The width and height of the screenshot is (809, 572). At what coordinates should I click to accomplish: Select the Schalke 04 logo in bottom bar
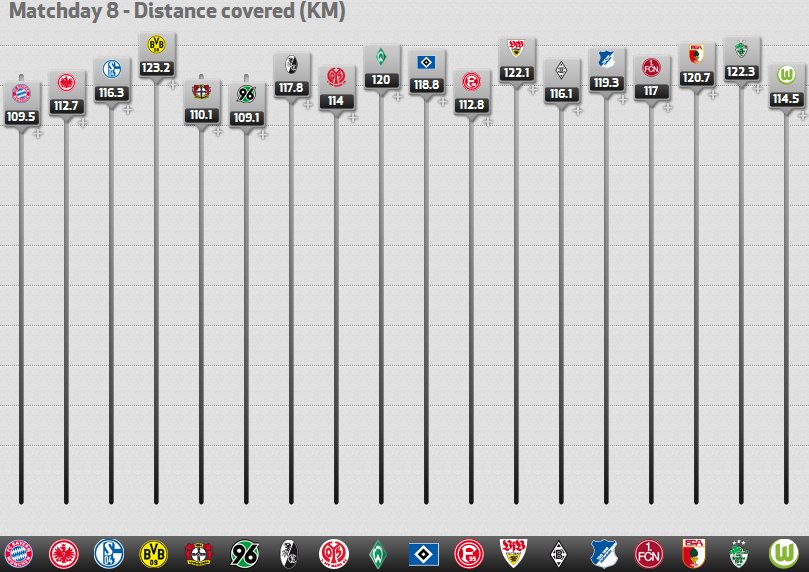[109, 553]
